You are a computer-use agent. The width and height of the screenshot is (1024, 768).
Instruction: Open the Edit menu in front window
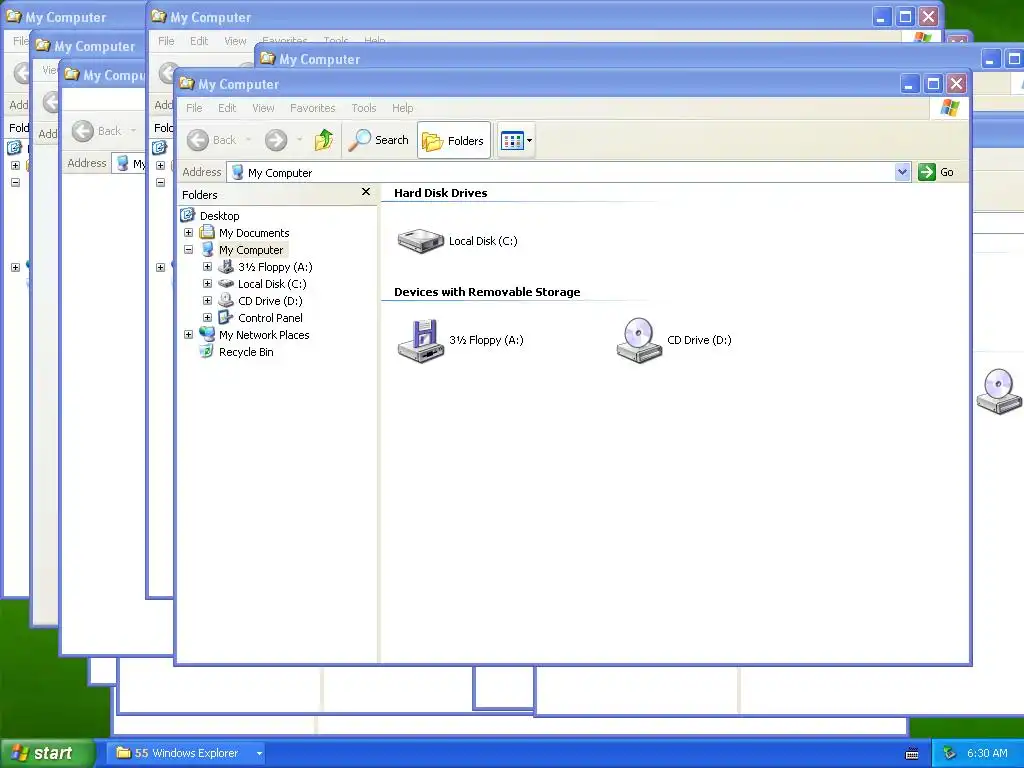227,108
